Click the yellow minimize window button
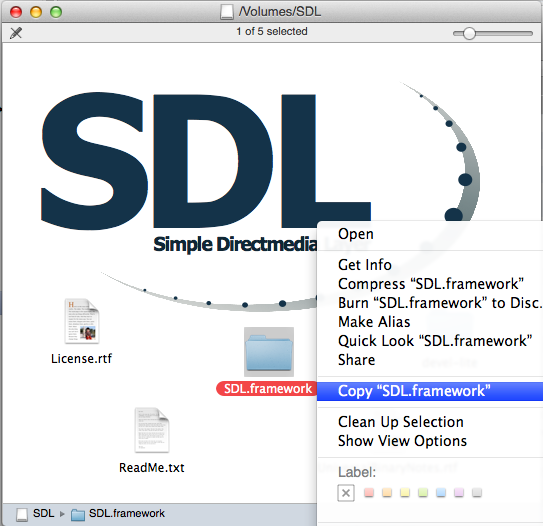This screenshot has height=526, width=543. point(36,12)
